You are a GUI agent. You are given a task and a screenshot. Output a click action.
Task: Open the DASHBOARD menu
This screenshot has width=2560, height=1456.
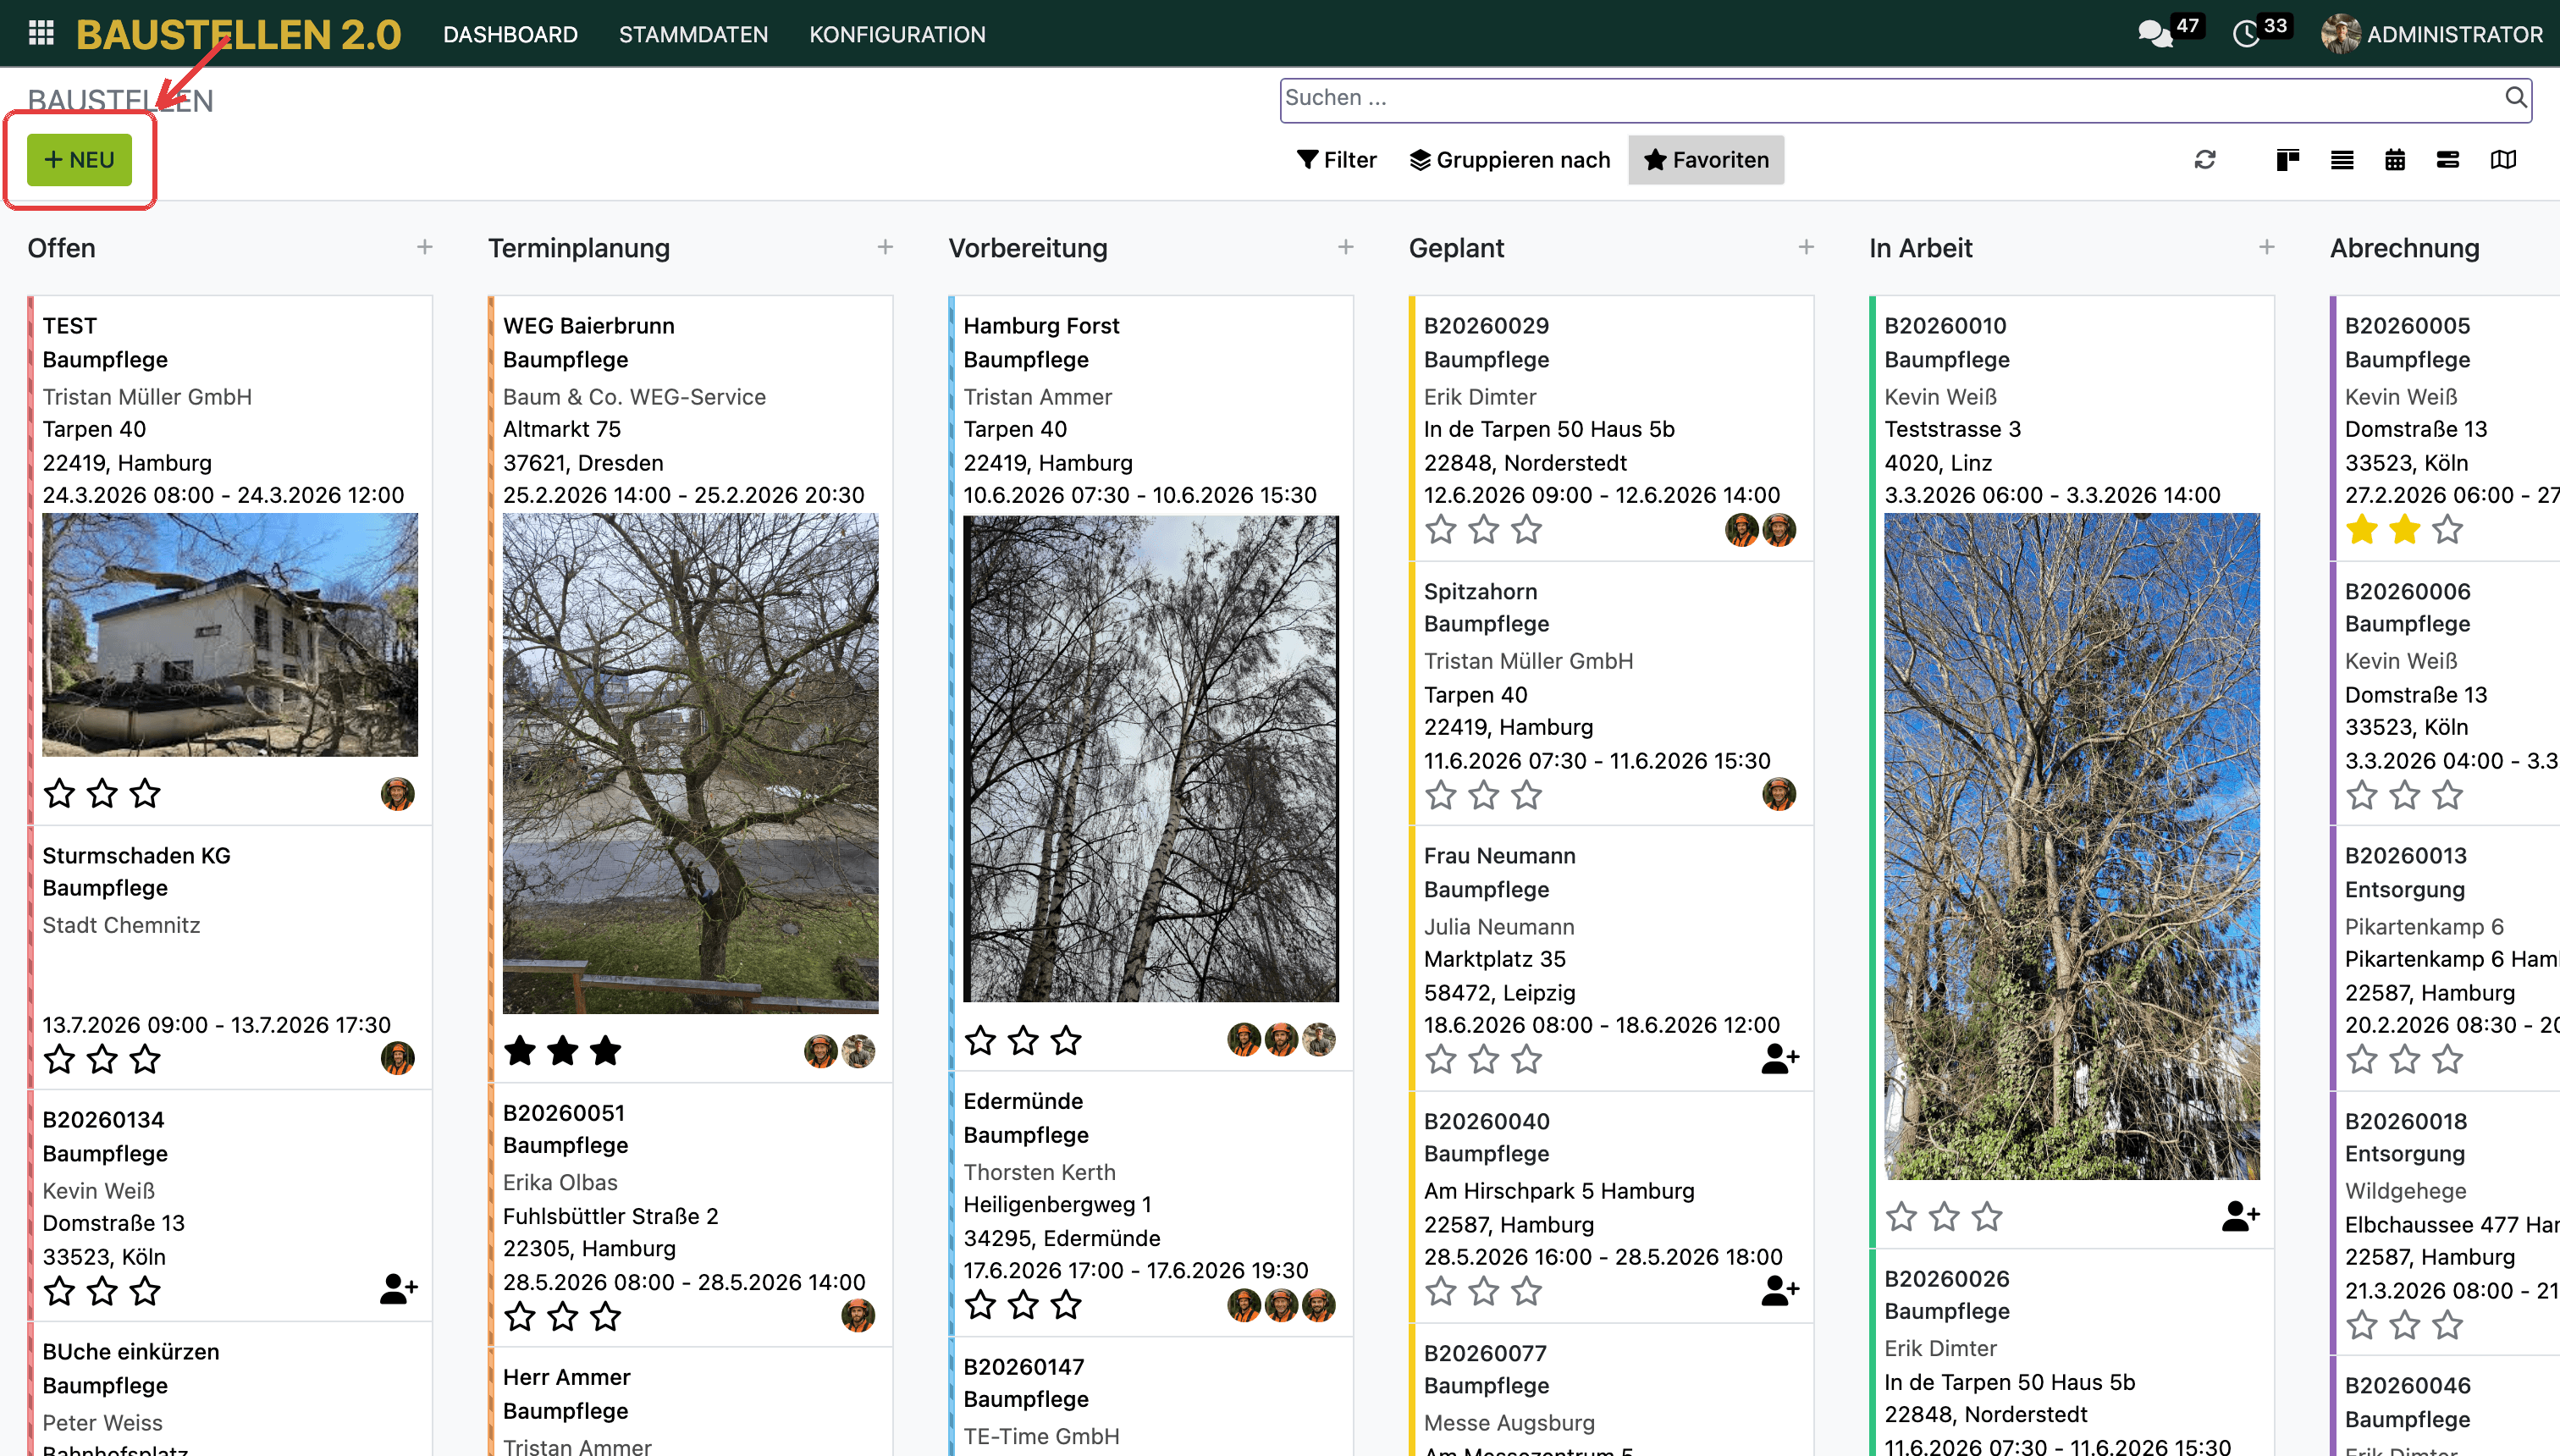[510, 34]
